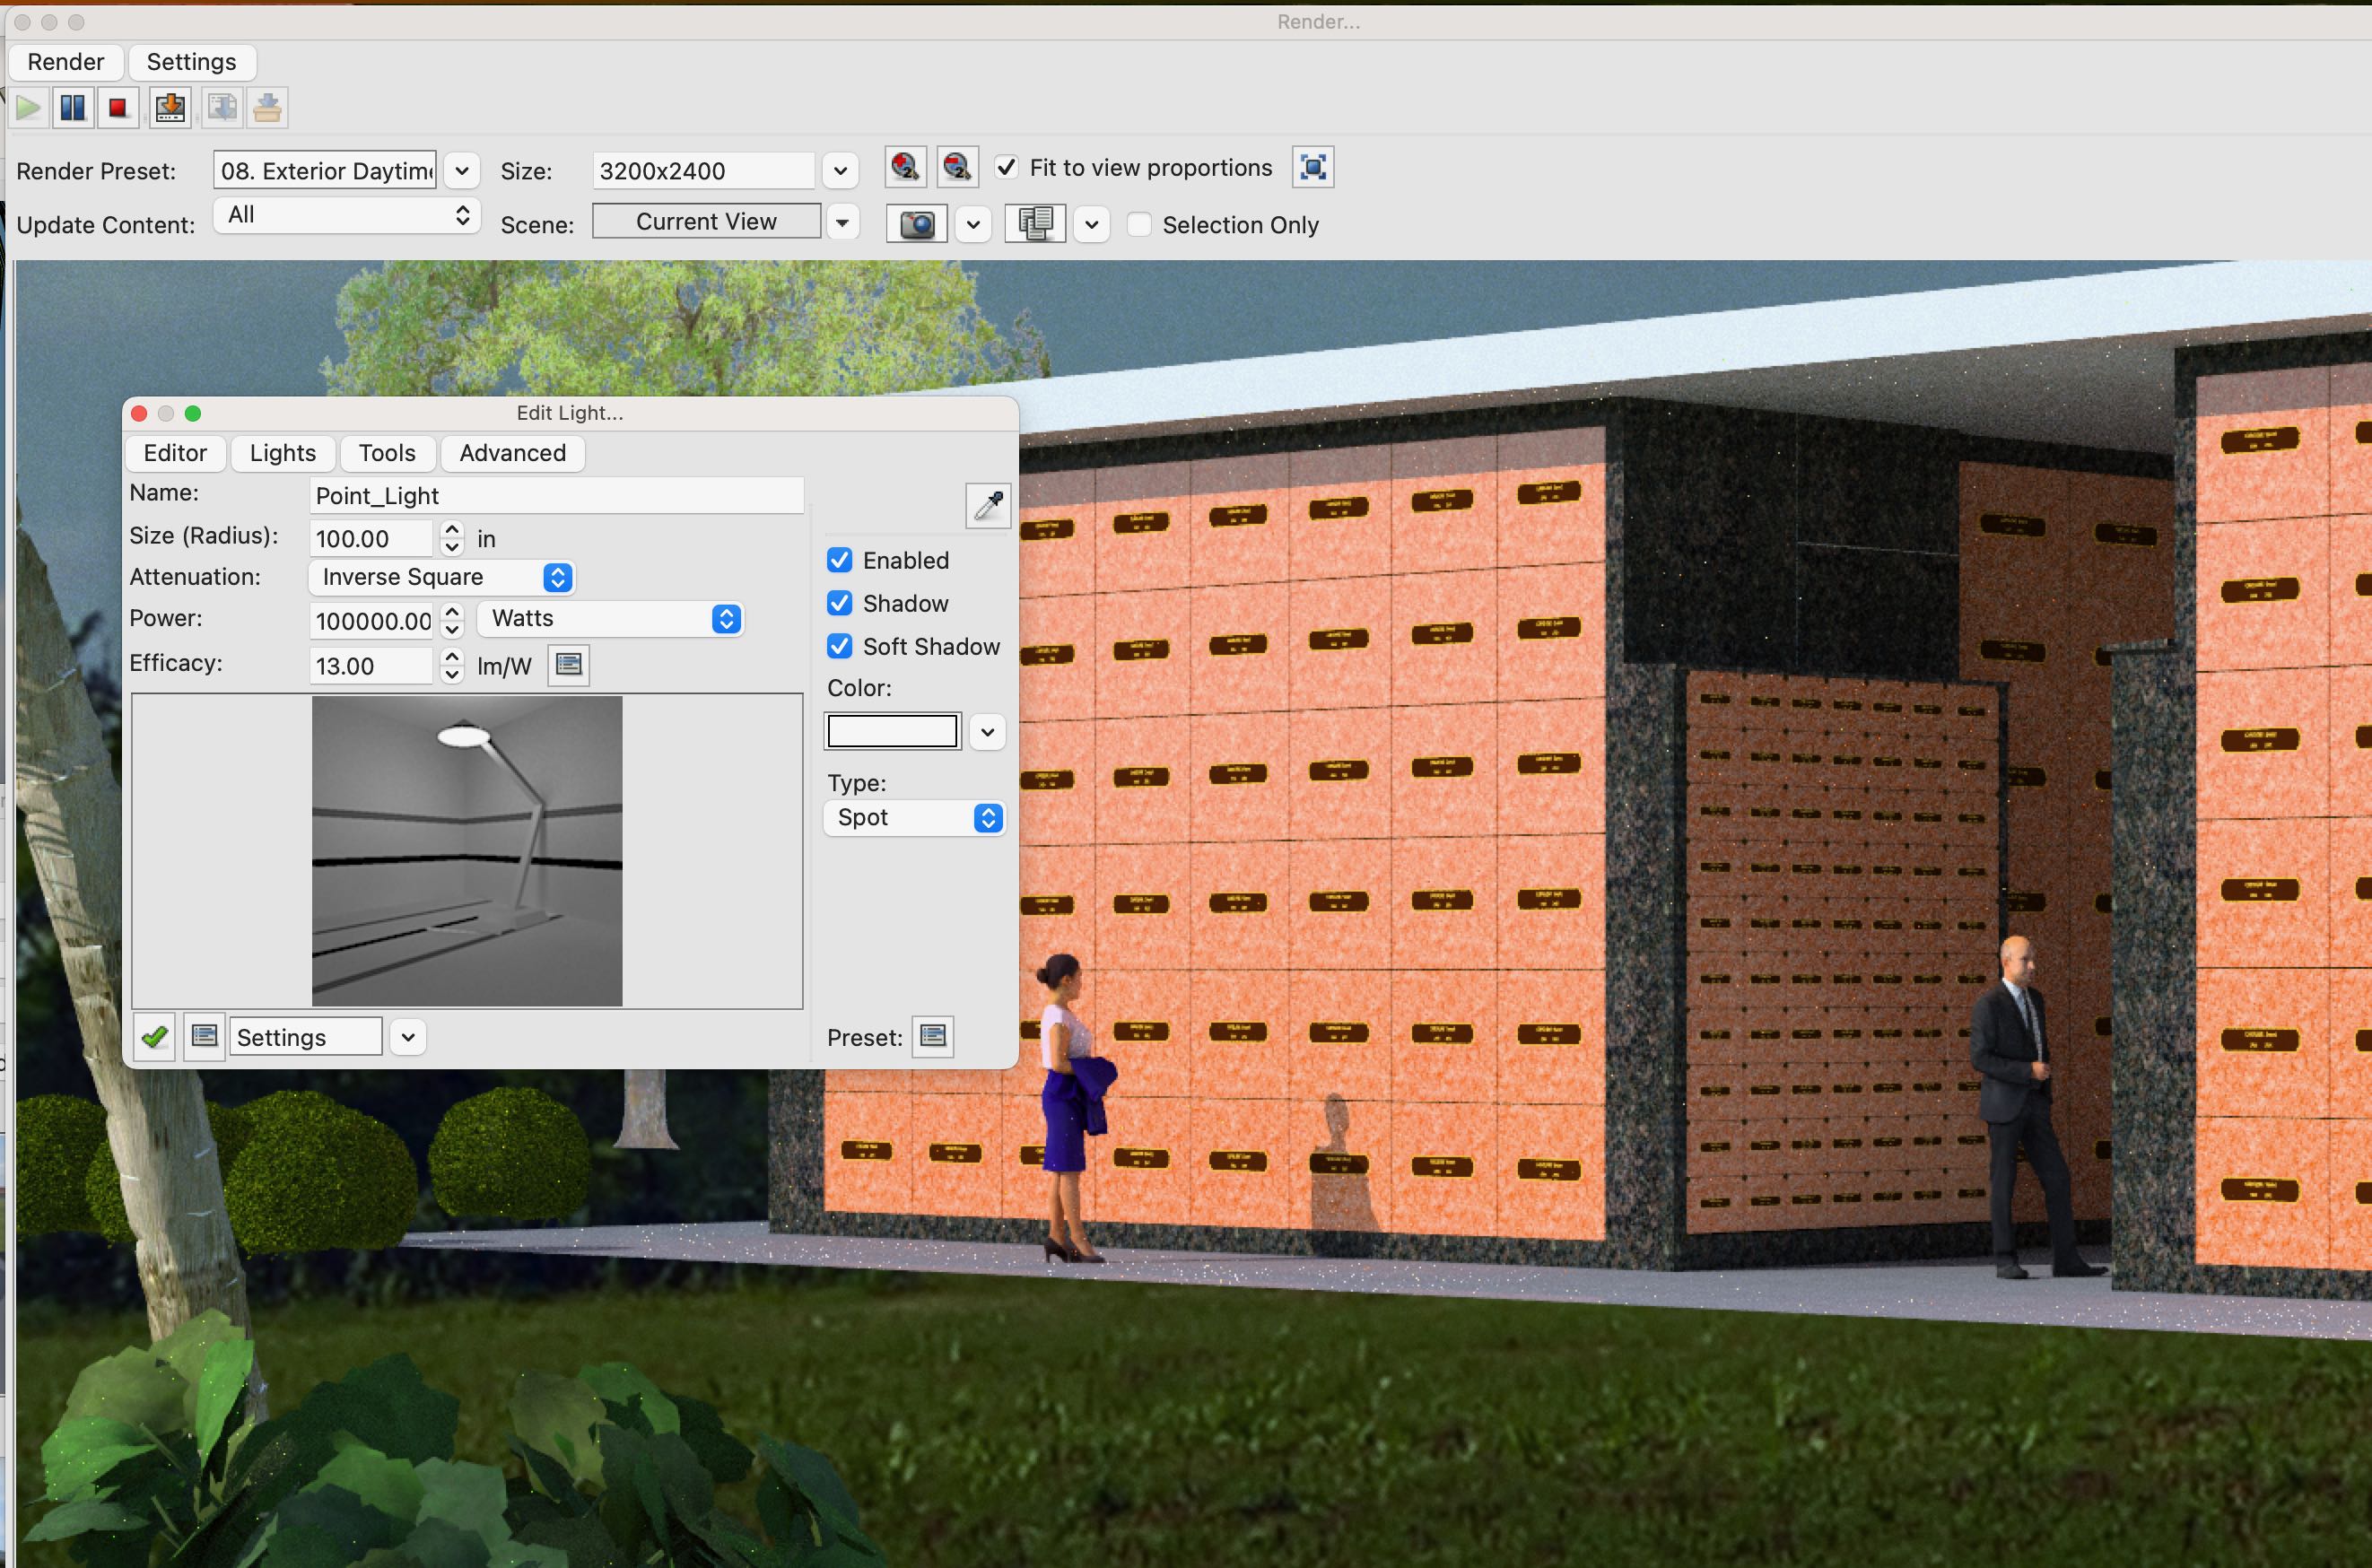Screen dimensions: 2372x1568
Task: Expand the Scene dropdown arrow
Action: point(843,222)
